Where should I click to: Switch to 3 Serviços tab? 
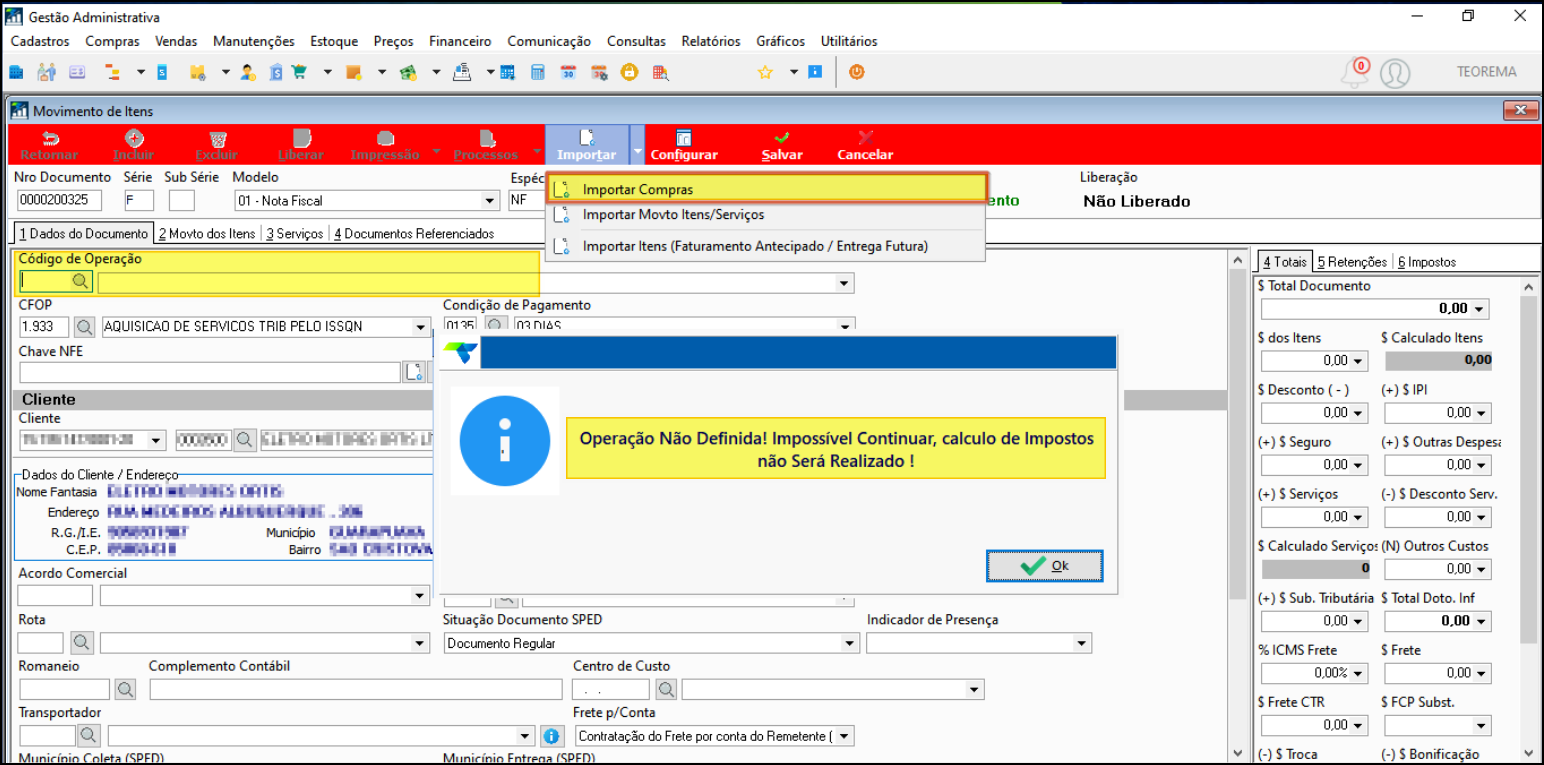tap(294, 233)
